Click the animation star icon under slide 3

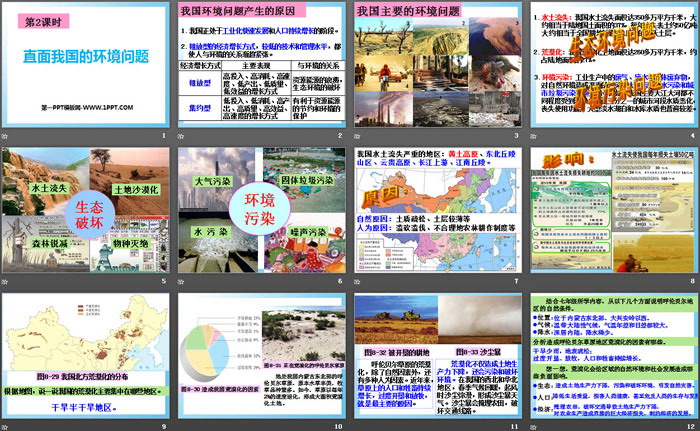pos(357,136)
